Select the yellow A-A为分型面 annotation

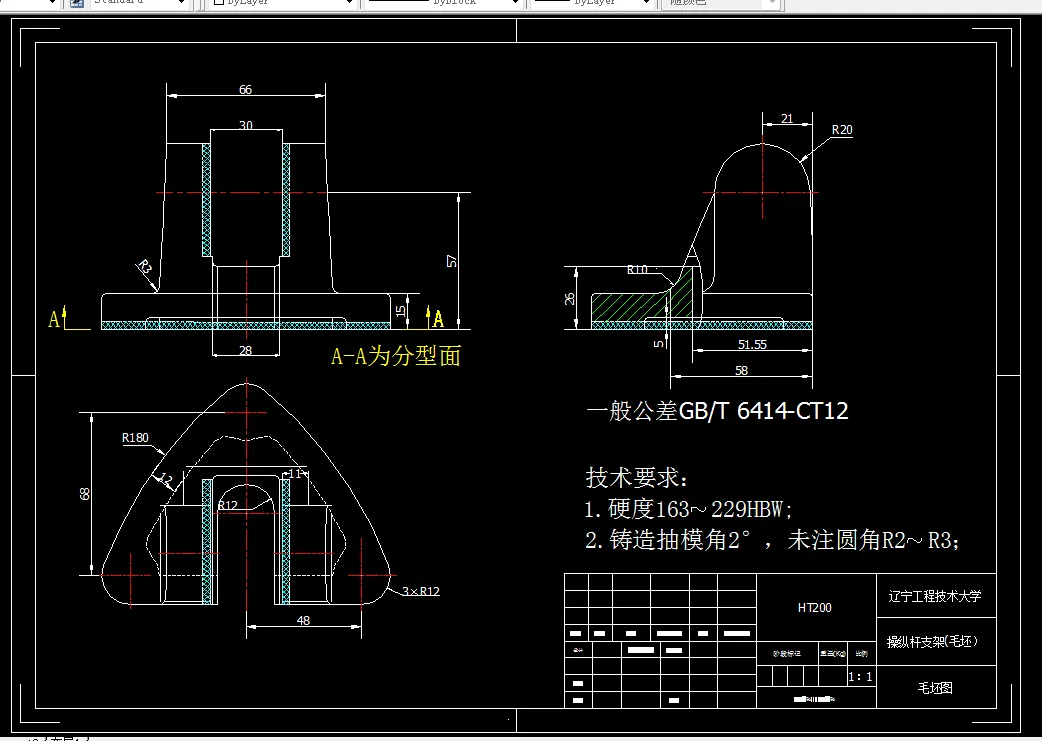pos(395,356)
